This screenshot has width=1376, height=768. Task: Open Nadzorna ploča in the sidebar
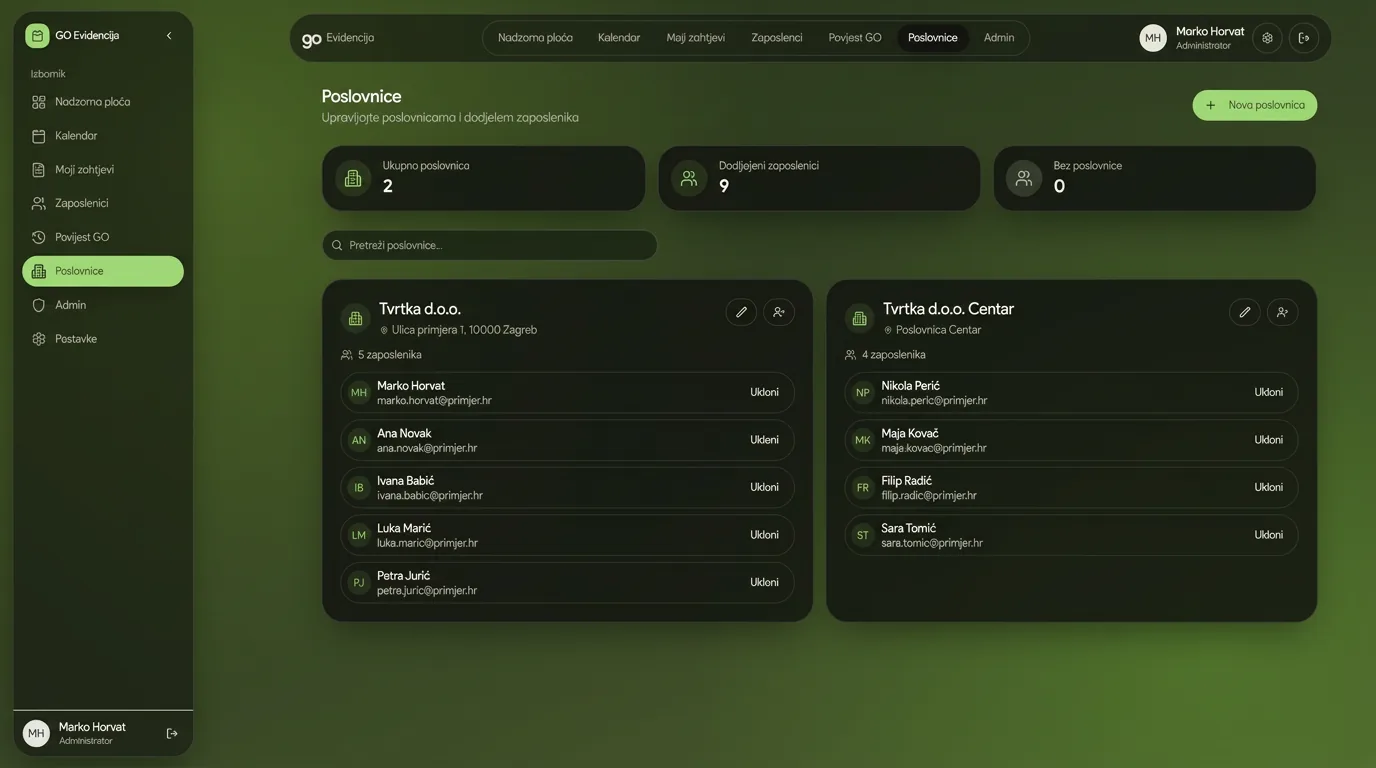103,102
